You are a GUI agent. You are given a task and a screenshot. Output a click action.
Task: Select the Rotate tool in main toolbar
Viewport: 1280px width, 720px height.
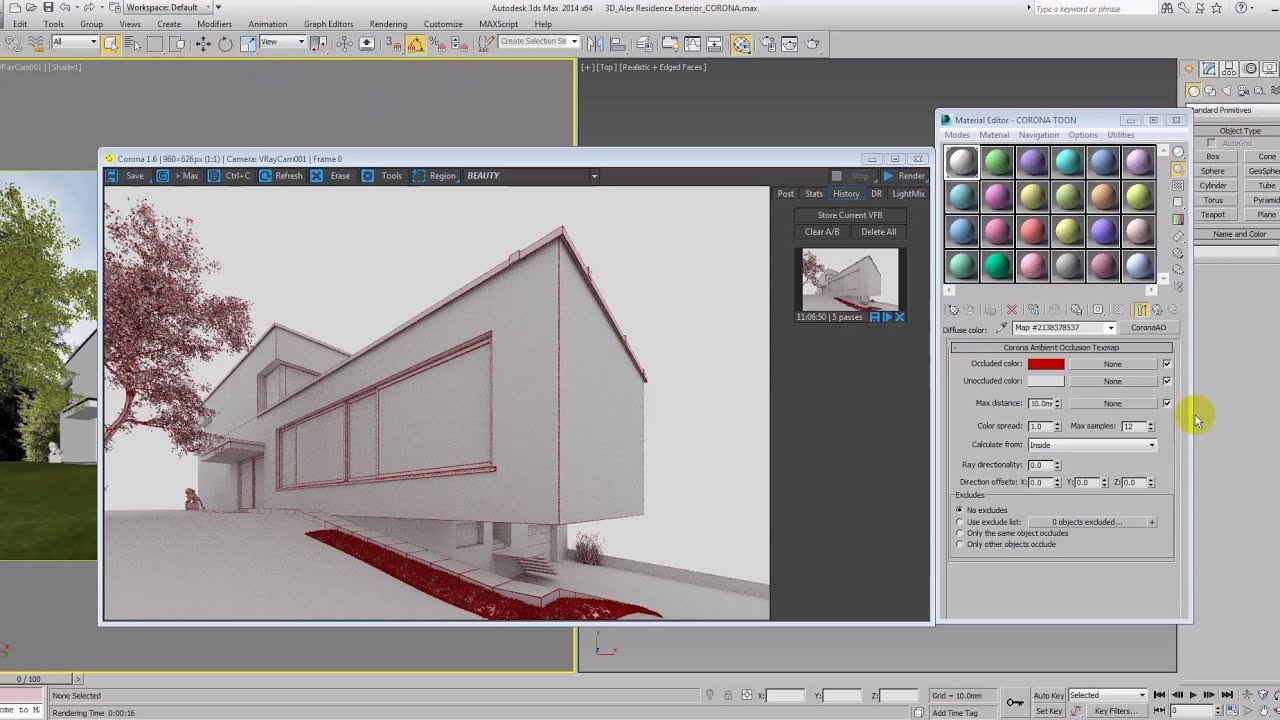pos(225,43)
